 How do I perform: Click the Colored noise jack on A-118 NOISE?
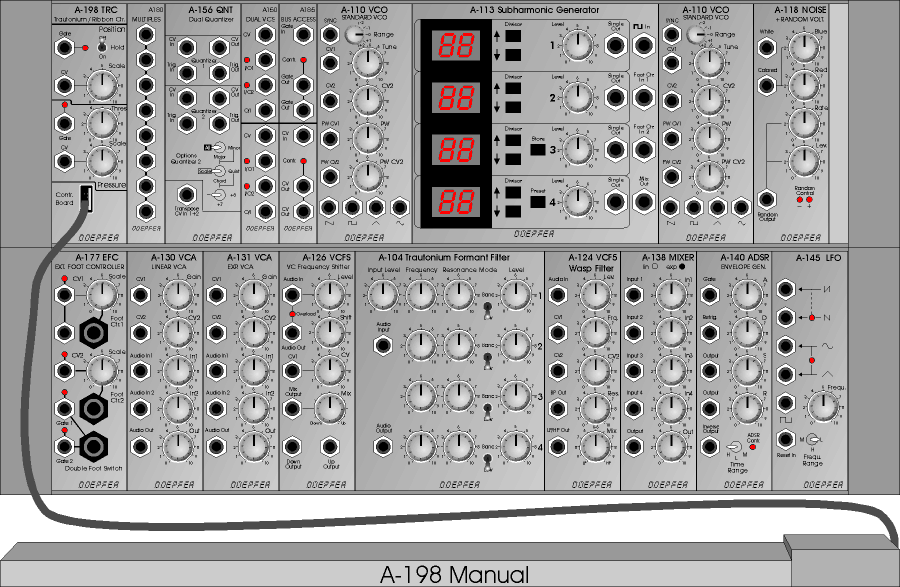767,85
